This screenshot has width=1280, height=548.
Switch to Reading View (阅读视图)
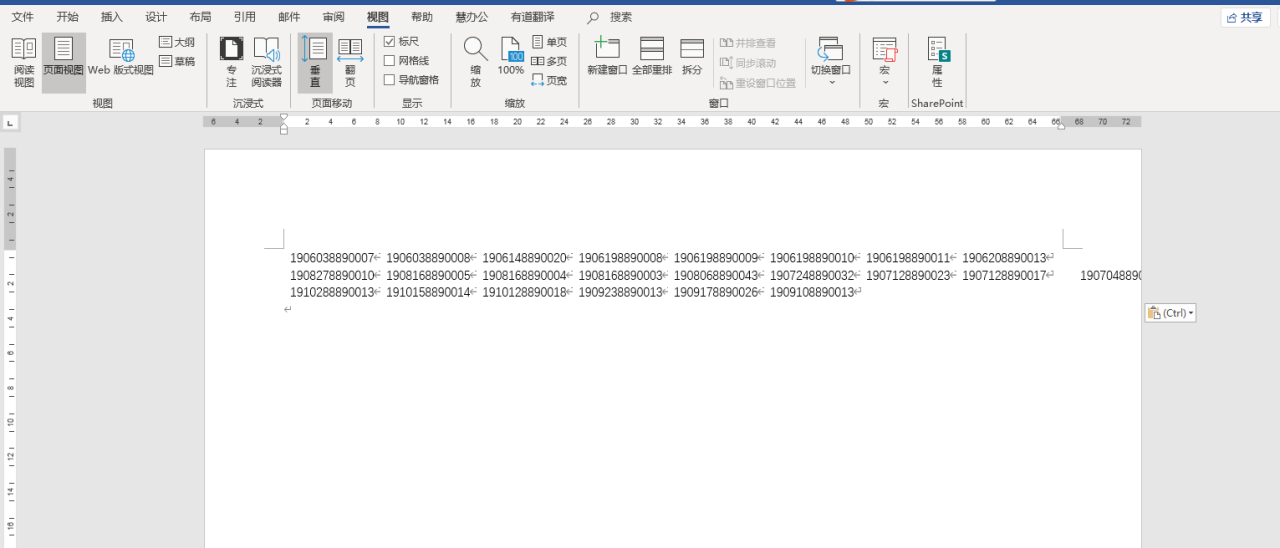click(24, 63)
